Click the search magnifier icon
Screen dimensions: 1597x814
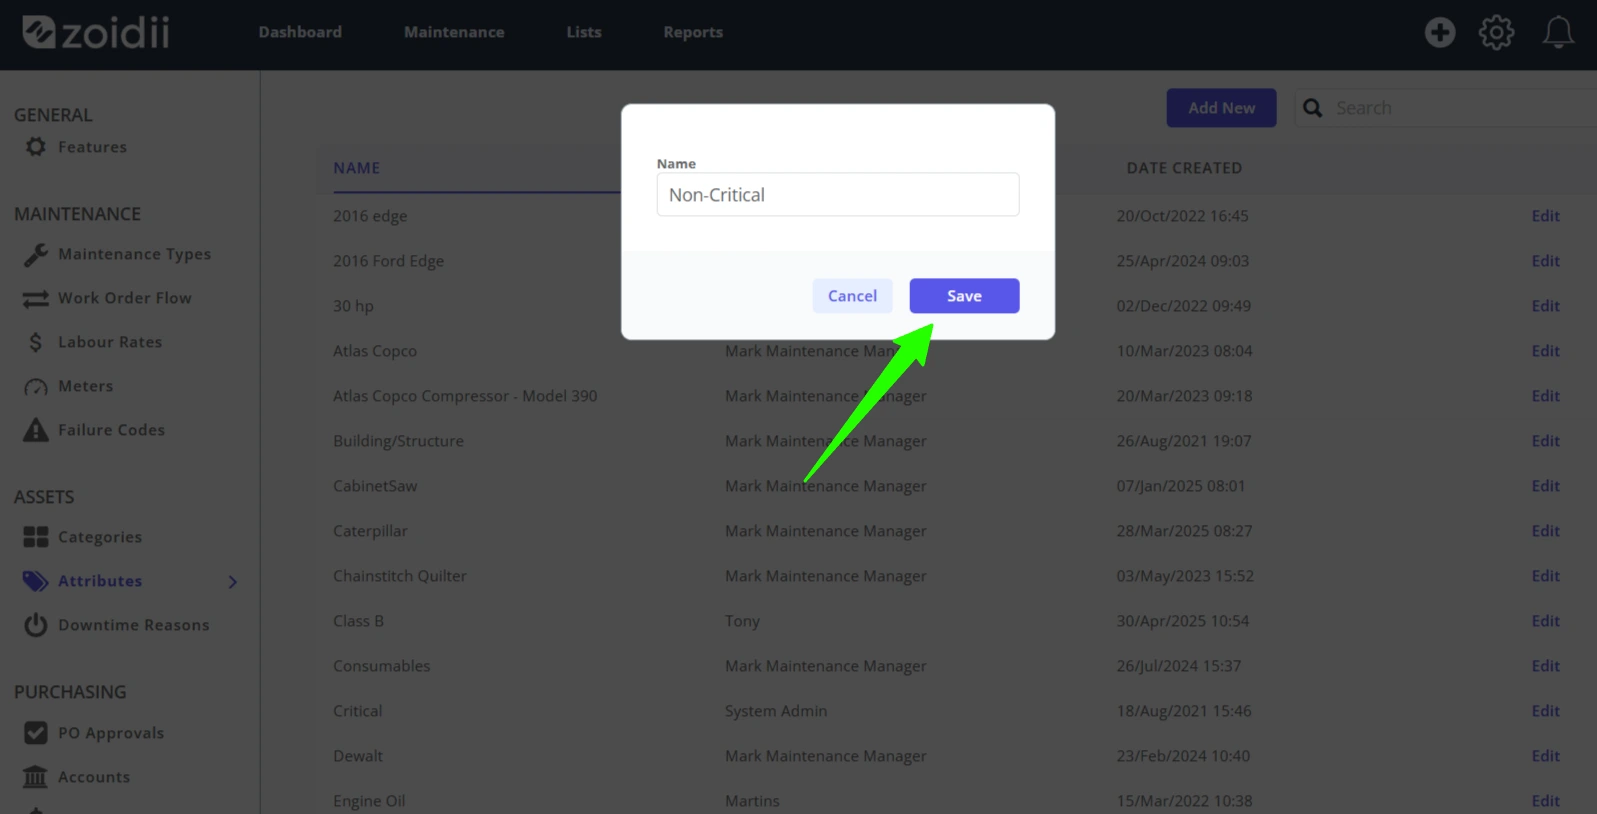(x=1313, y=108)
